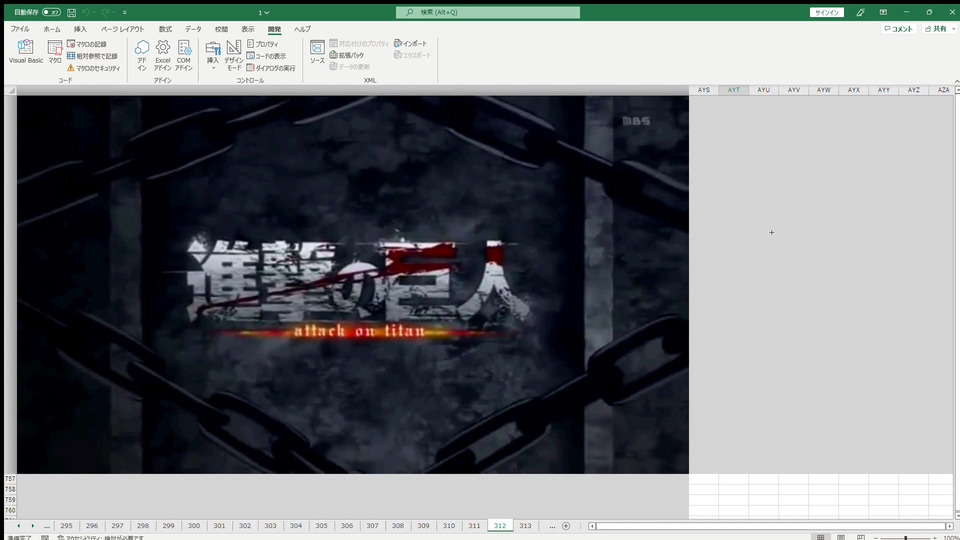
Task: Switch to sheet tab 313
Action: tap(525, 526)
